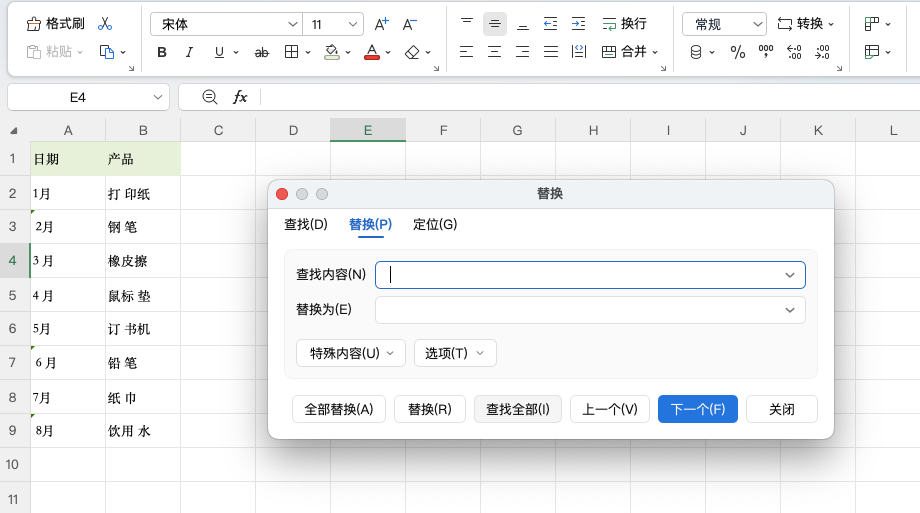Click 上一个(V) previous button
Screen dimensions: 920x513
click(x=610, y=409)
